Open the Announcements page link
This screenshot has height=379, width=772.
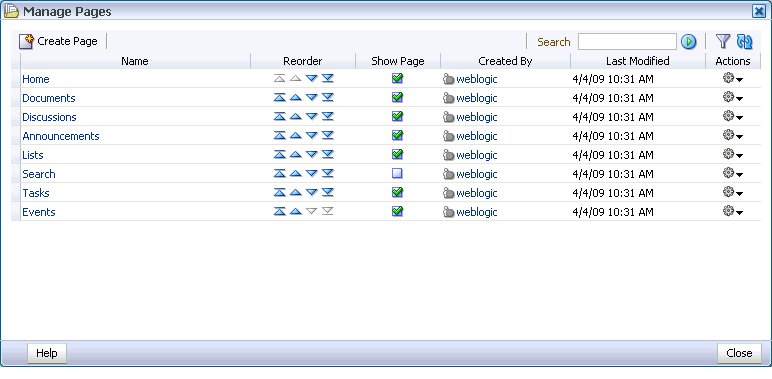click(x=61, y=136)
